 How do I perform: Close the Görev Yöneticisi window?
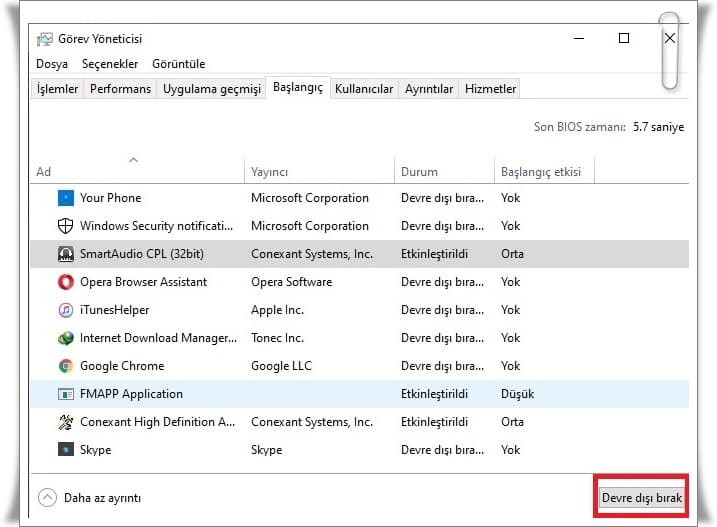(x=669, y=38)
